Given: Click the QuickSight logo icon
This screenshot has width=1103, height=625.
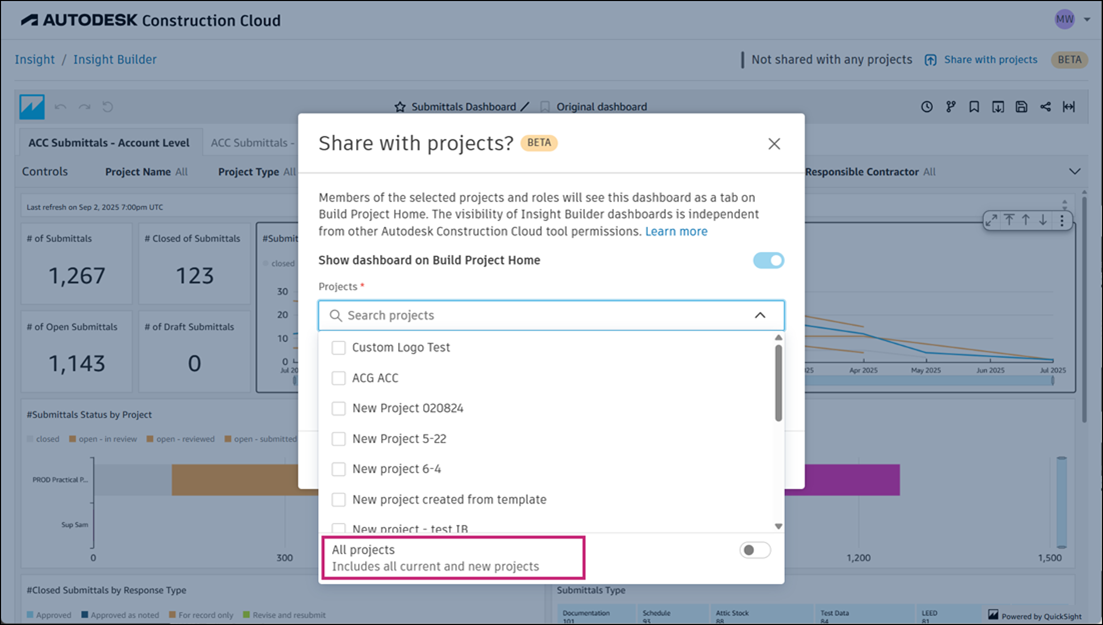Looking at the screenshot, I should tap(33, 107).
